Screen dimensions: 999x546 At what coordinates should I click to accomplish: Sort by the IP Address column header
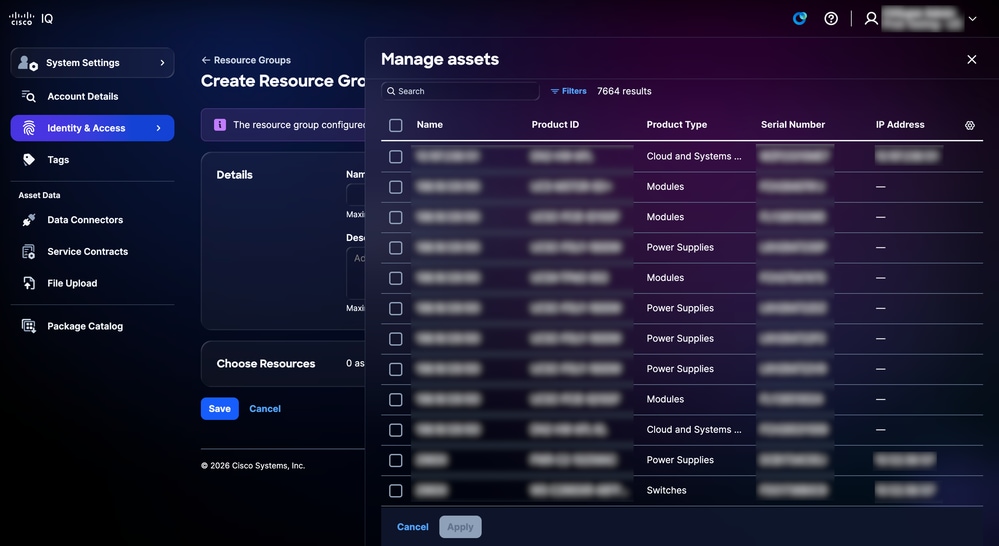click(900, 125)
